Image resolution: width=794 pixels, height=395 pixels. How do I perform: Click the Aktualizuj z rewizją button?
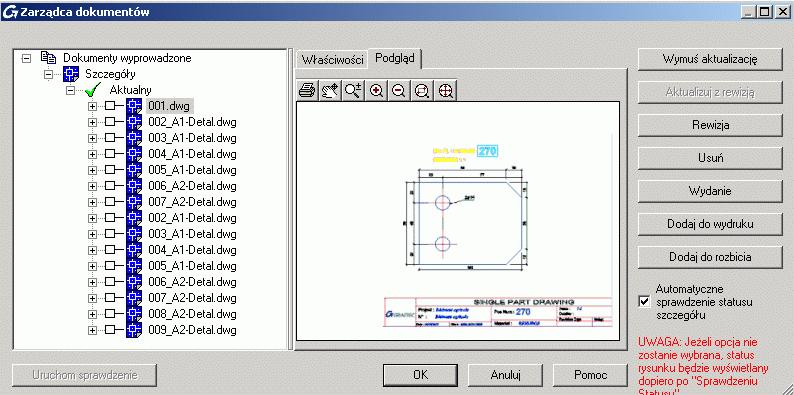coord(710,92)
